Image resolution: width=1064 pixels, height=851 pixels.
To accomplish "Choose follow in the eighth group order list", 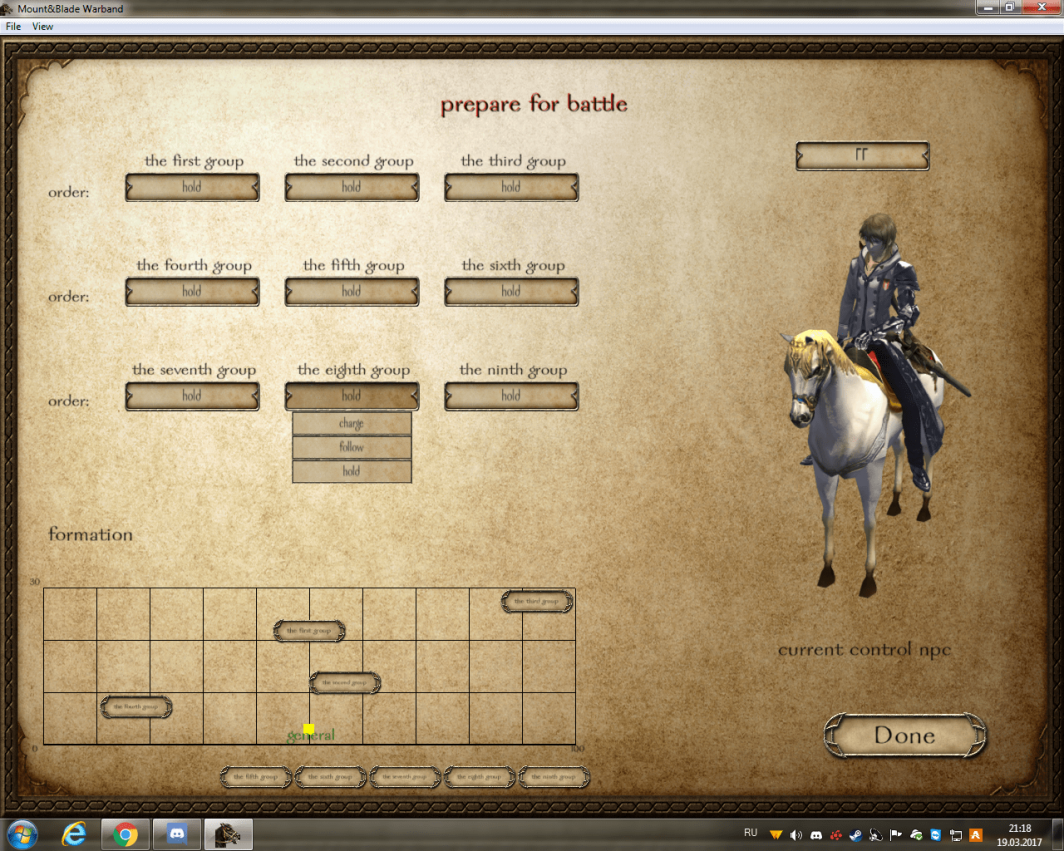I will pyautogui.click(x=351, y=447).
